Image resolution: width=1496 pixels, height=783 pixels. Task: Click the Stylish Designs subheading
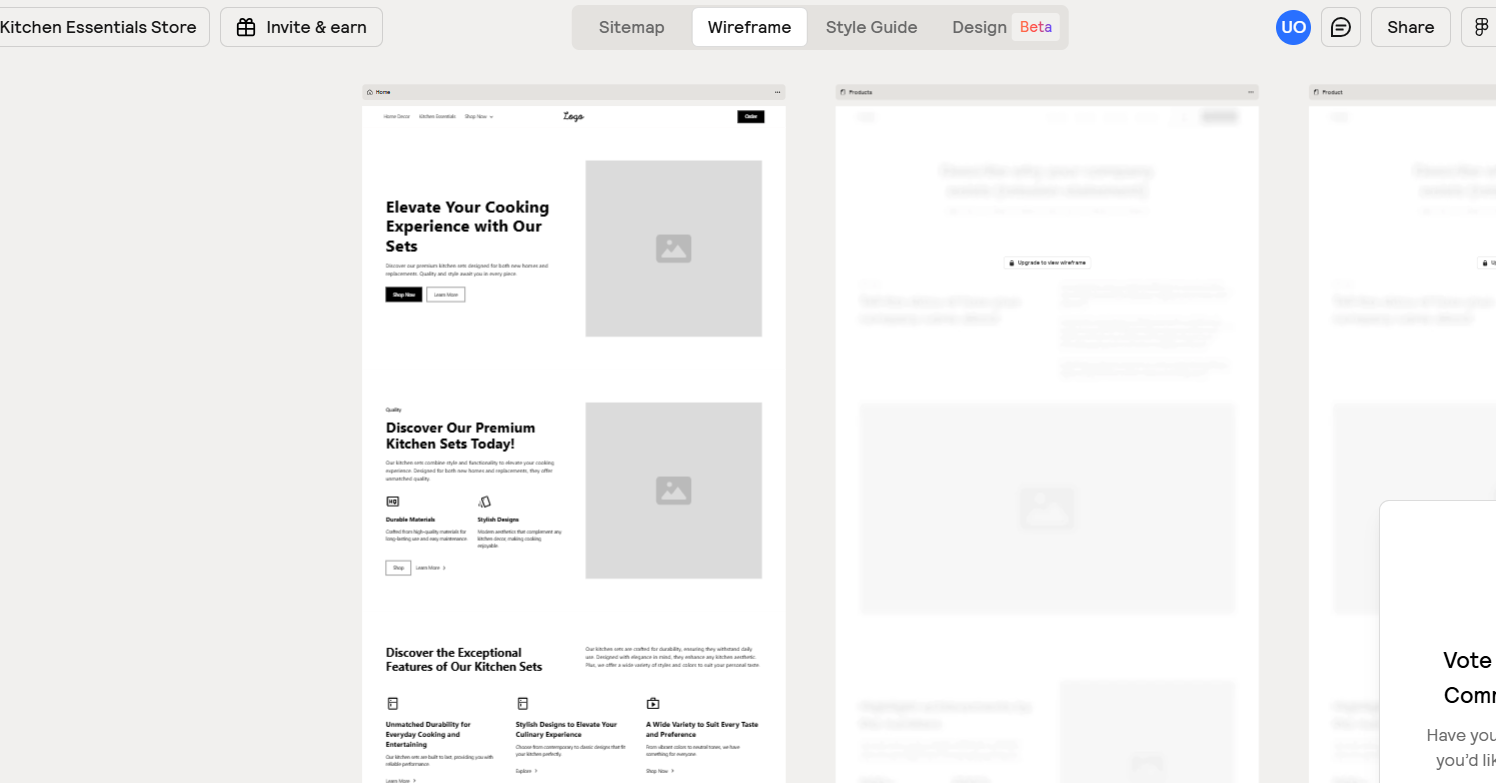click(x=498, y=520)
